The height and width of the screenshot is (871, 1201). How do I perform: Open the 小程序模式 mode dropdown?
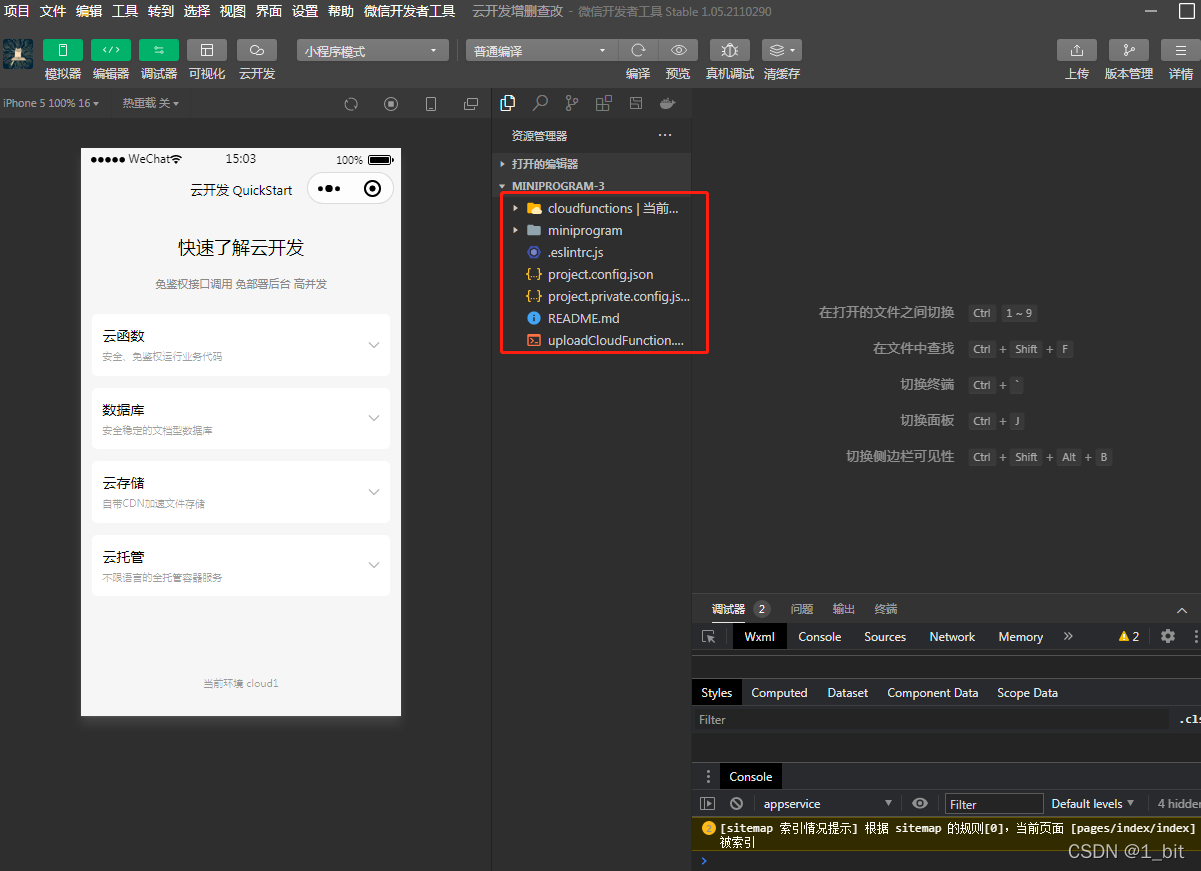[x=373, y=51]
